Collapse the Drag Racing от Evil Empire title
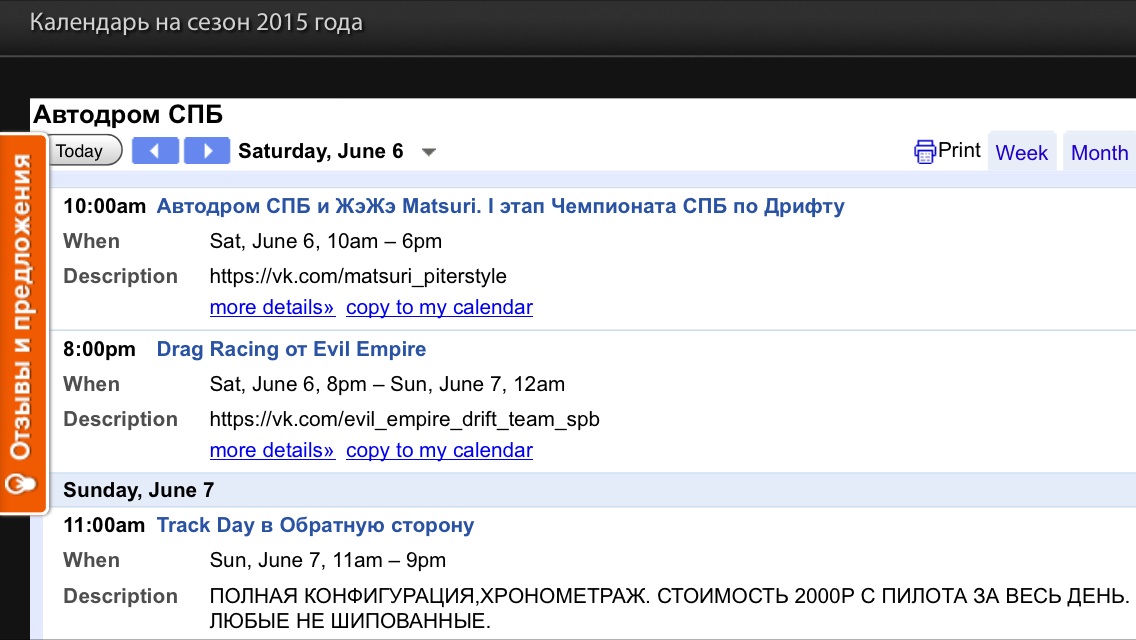 (x=291, y=349)
